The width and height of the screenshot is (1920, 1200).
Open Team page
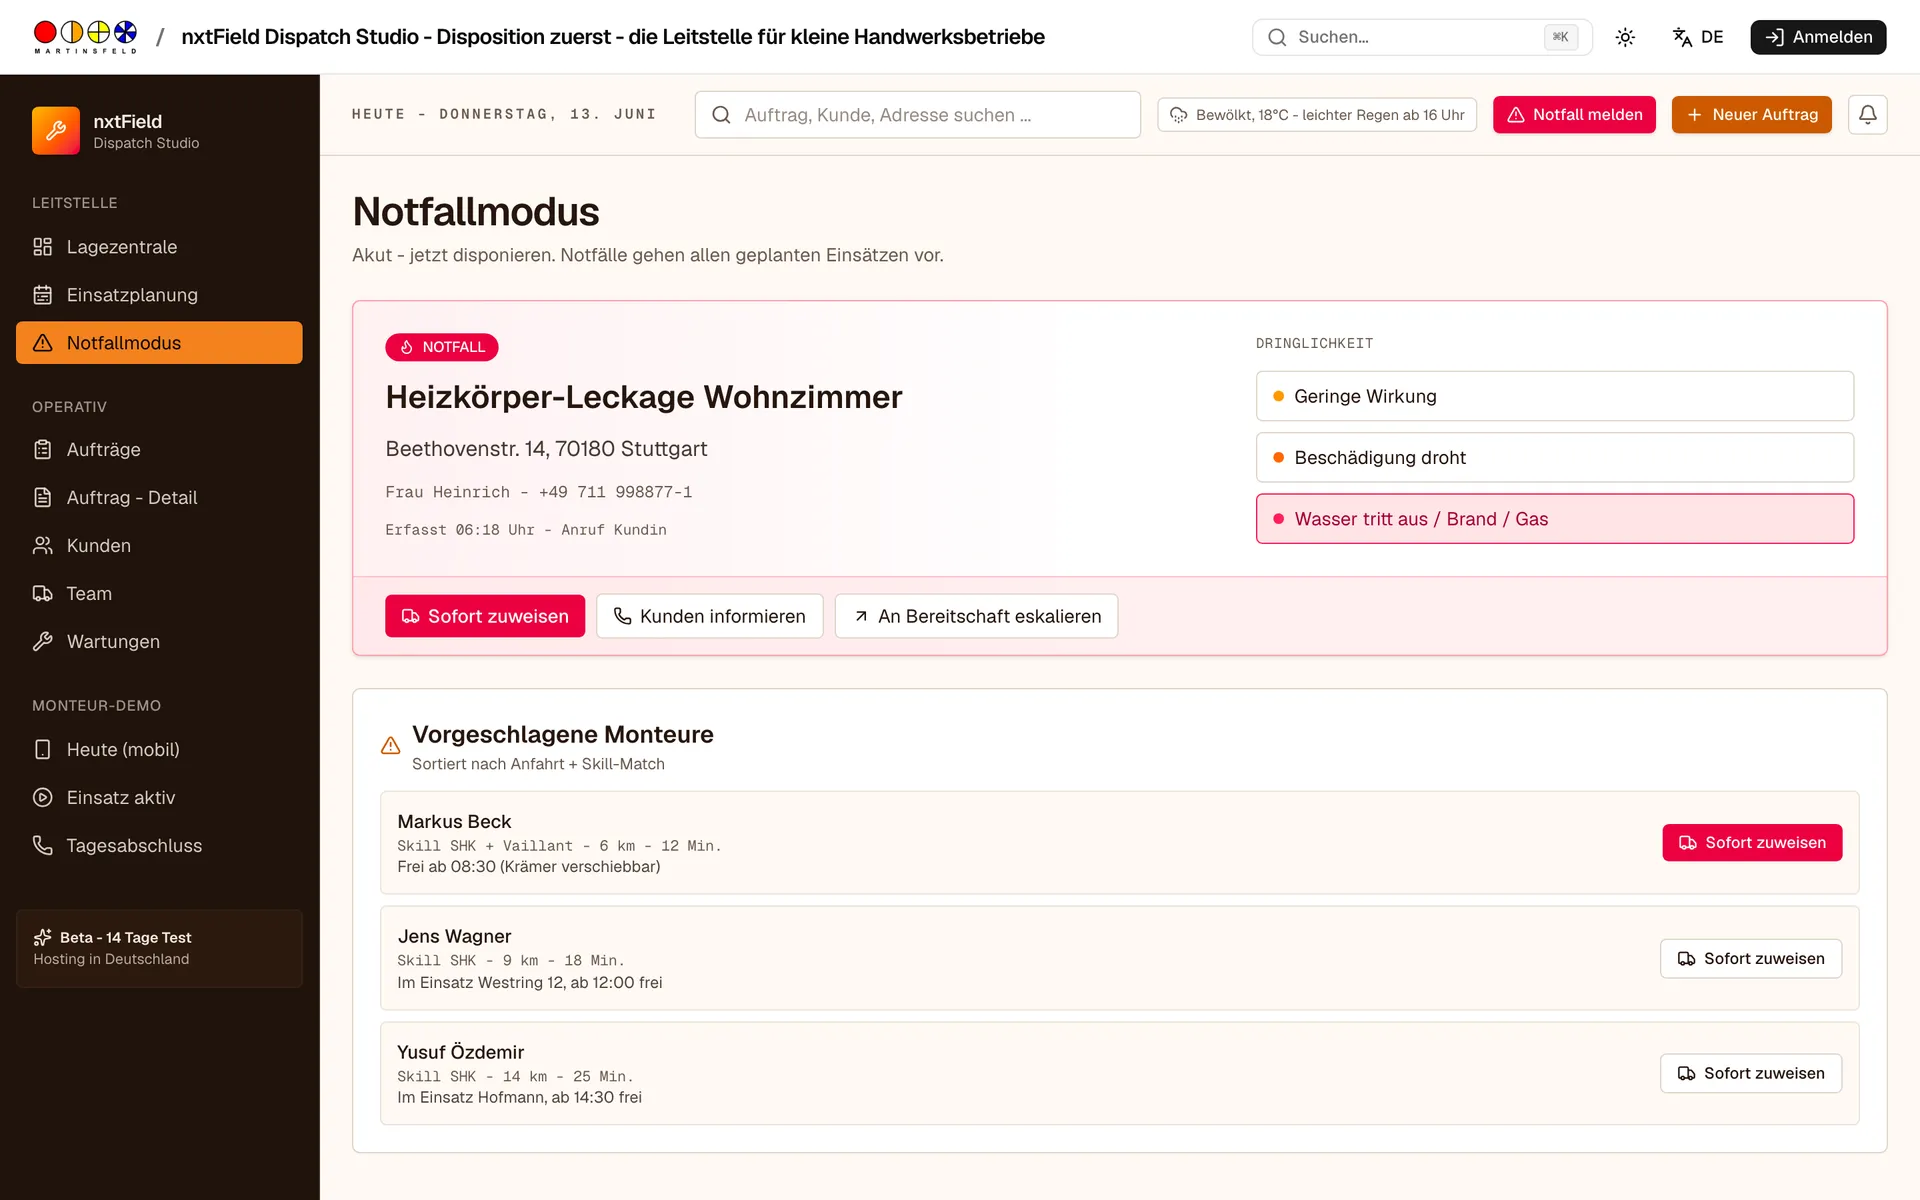tap(159, 594)
